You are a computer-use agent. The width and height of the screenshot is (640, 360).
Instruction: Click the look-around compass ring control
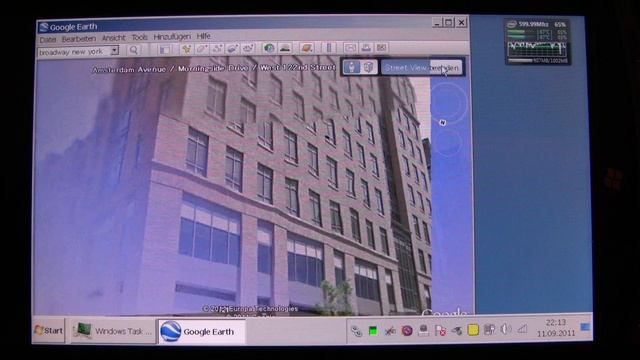448,102
